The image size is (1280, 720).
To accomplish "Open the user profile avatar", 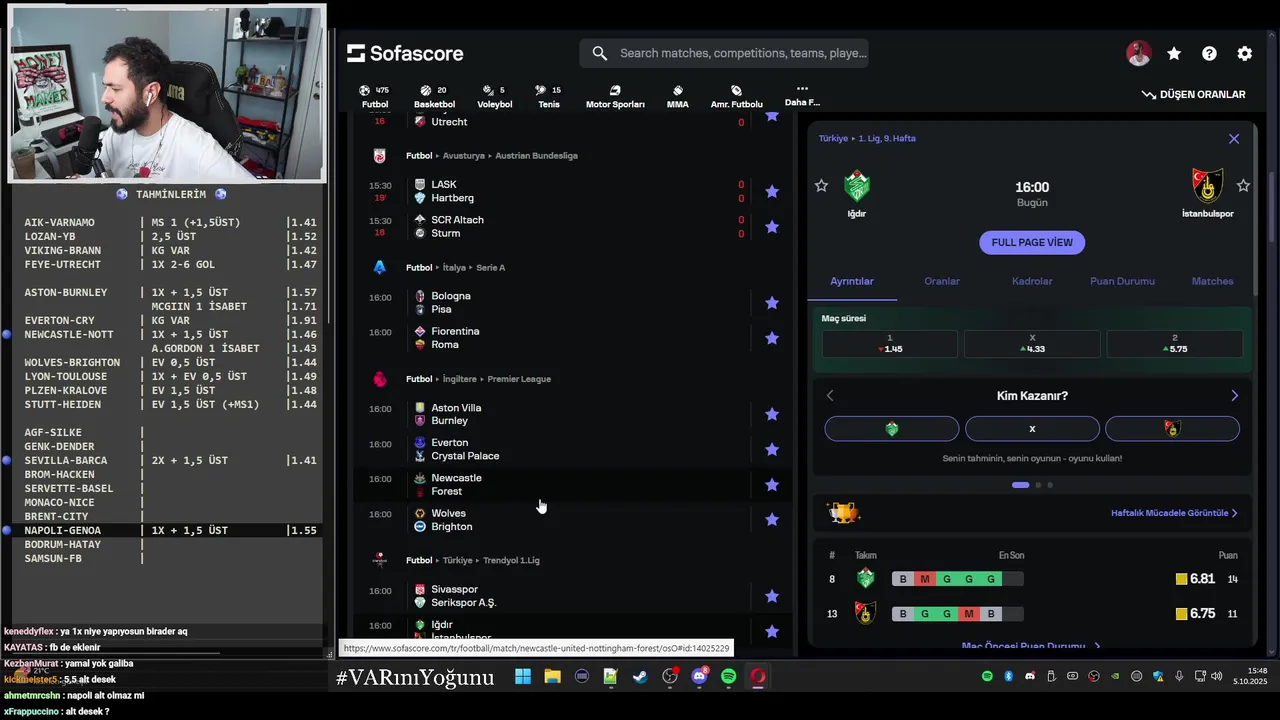I will point(1138,54).
